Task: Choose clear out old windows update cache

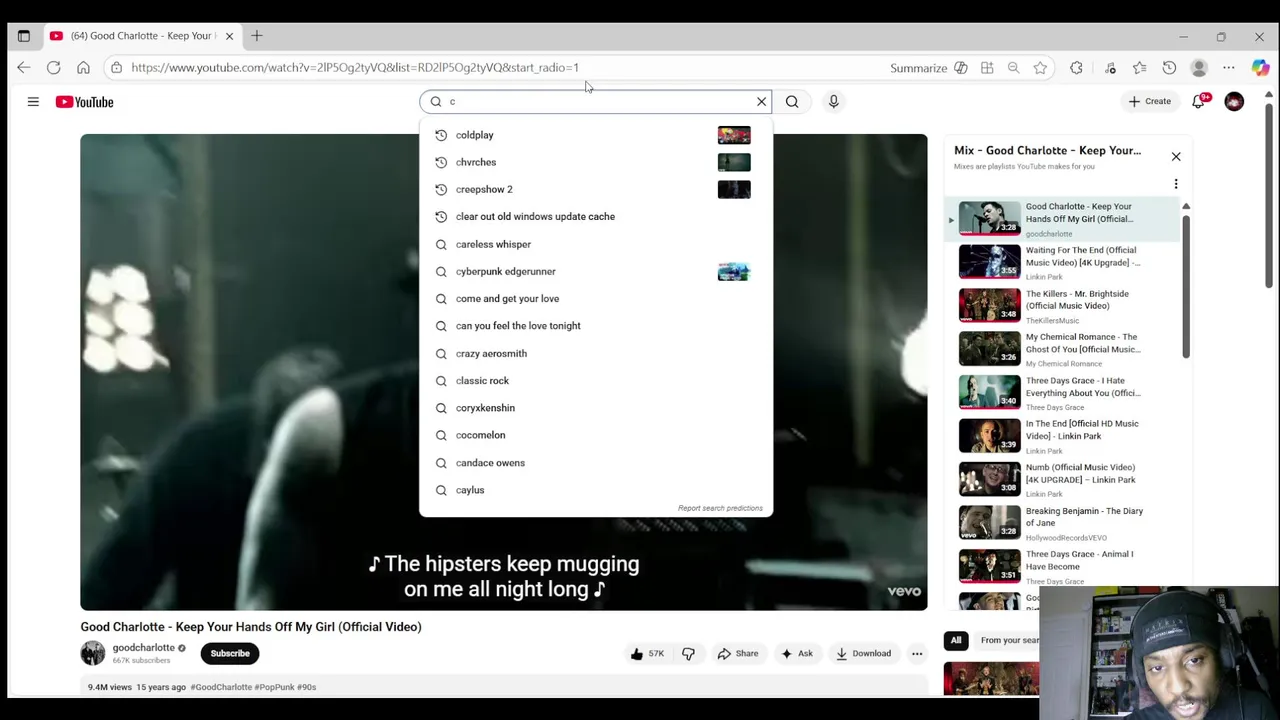Action: point(596,216)
